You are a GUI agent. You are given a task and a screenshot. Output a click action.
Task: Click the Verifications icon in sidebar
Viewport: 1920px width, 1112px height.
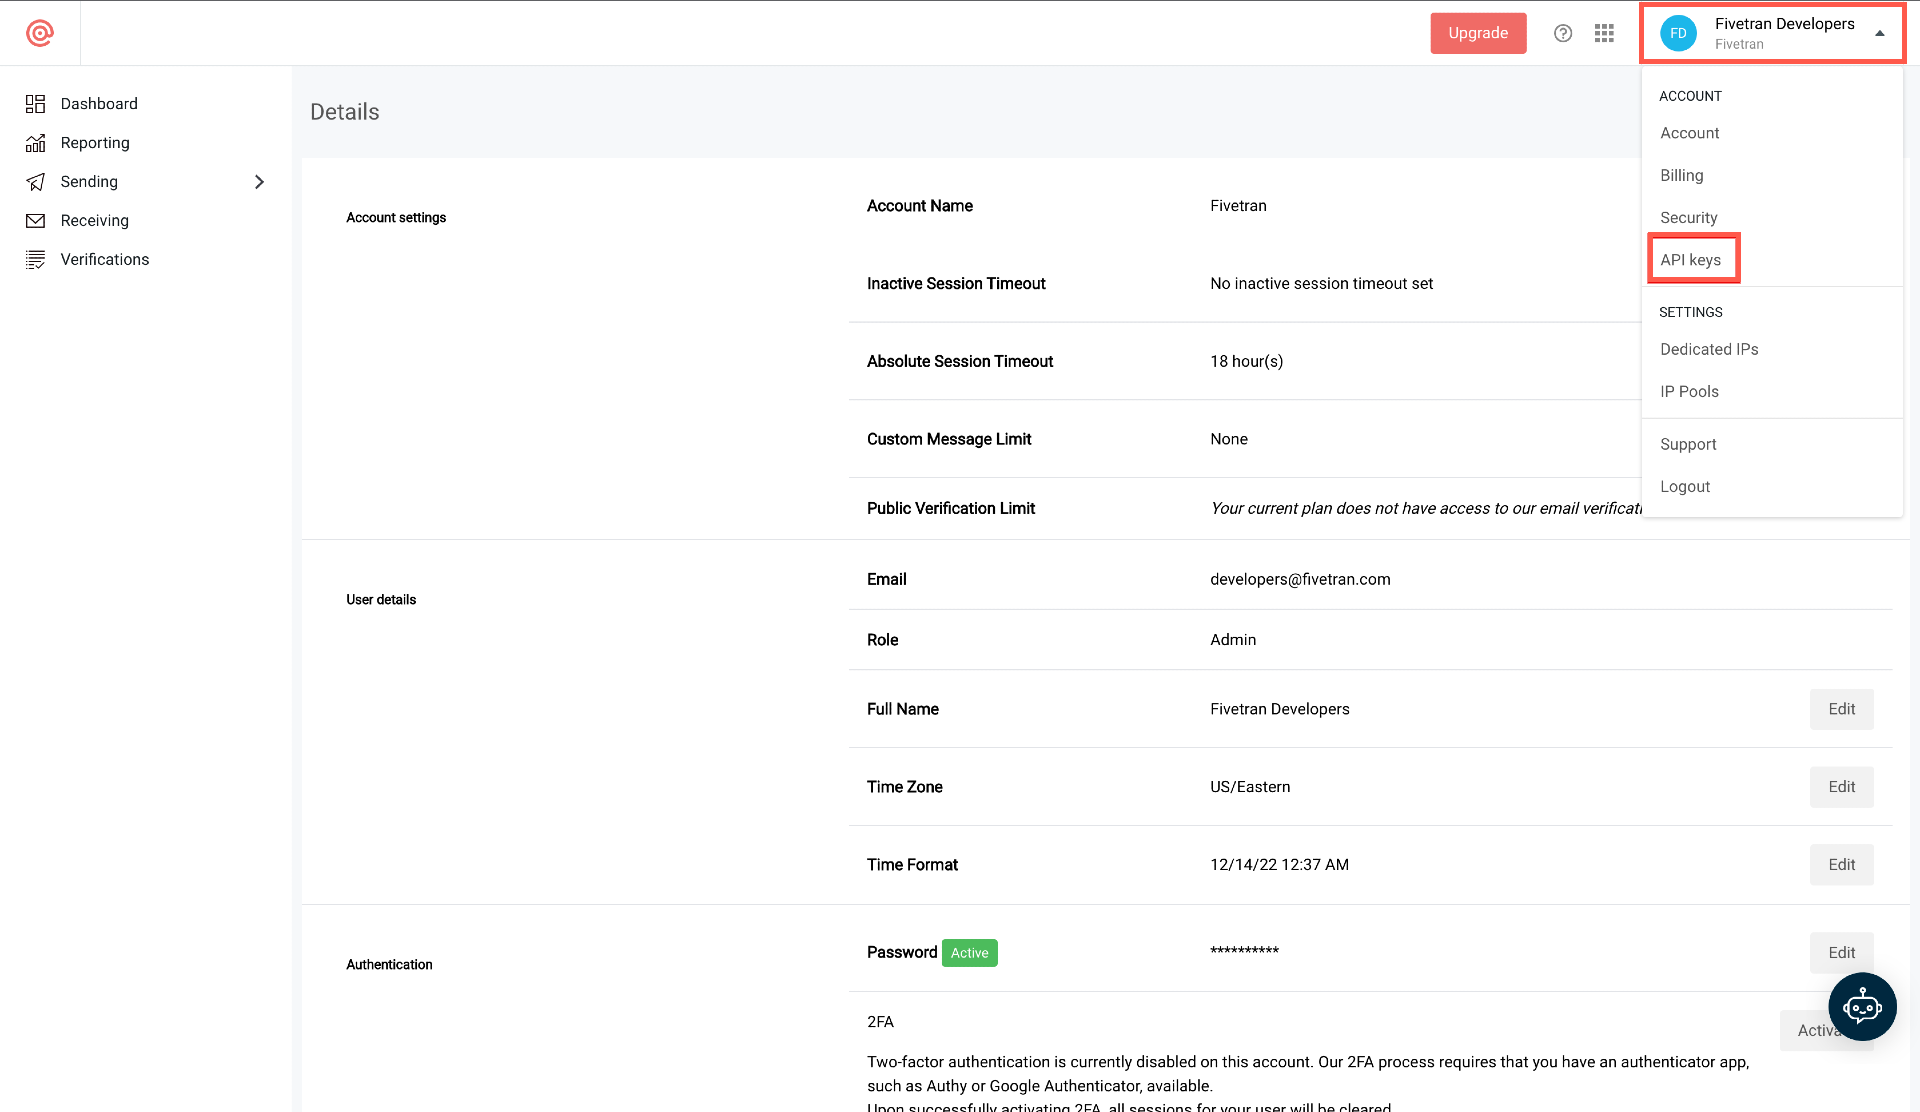pyautogui.click(x=36, y=259)
